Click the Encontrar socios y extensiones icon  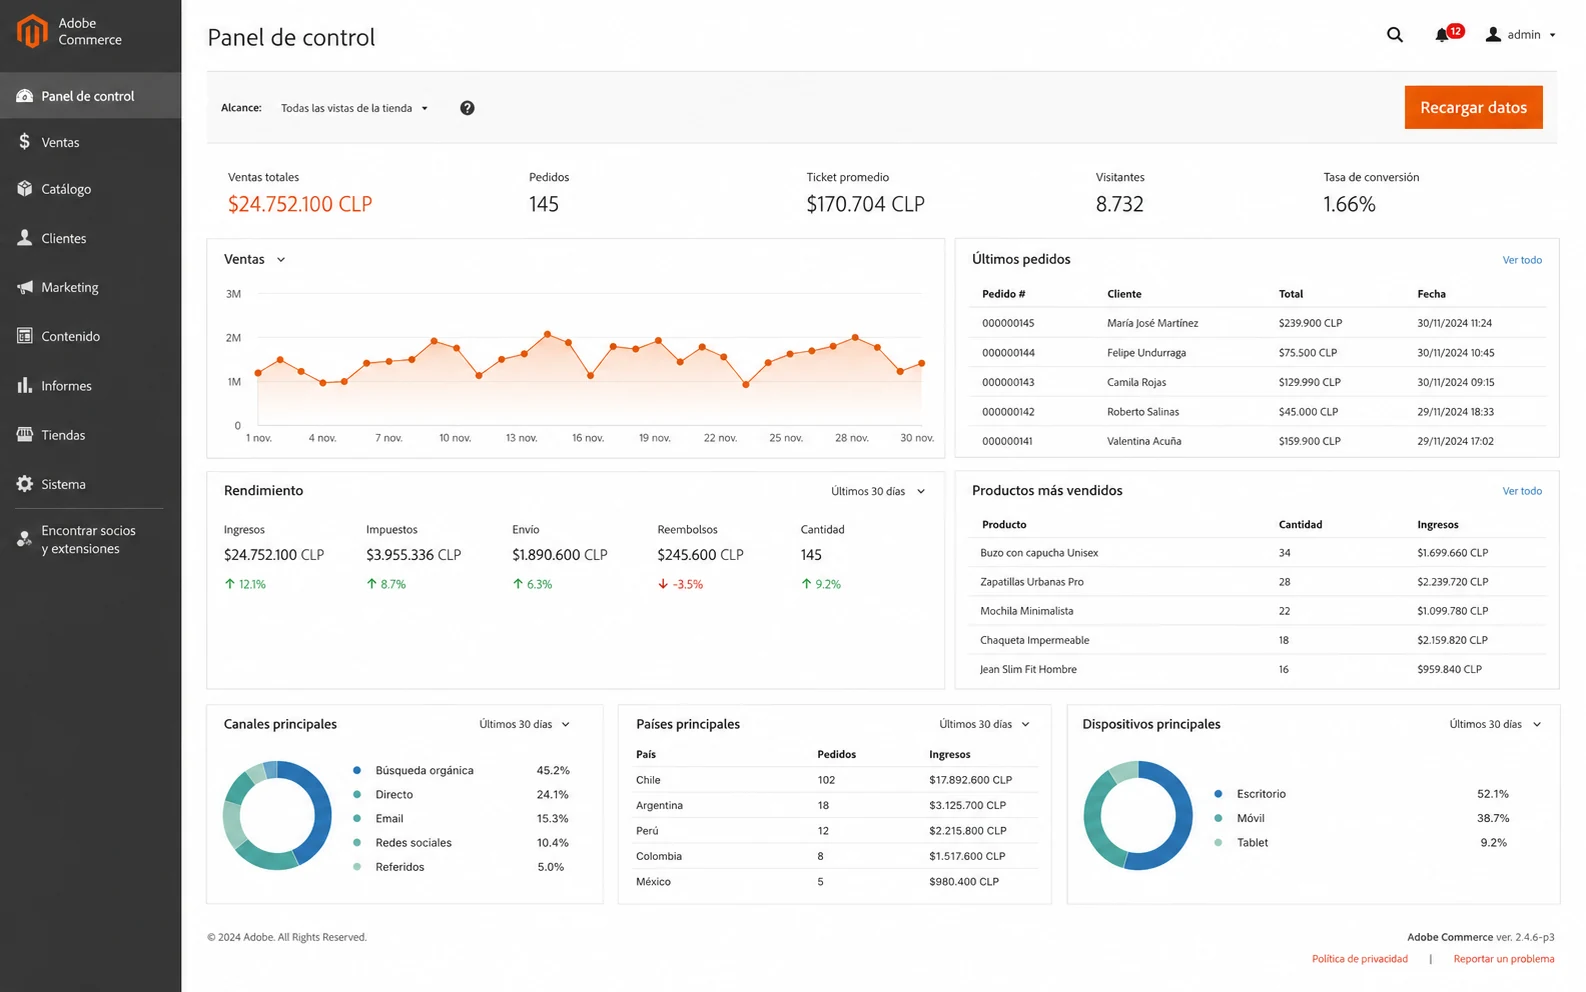click(x=25, y=539)
